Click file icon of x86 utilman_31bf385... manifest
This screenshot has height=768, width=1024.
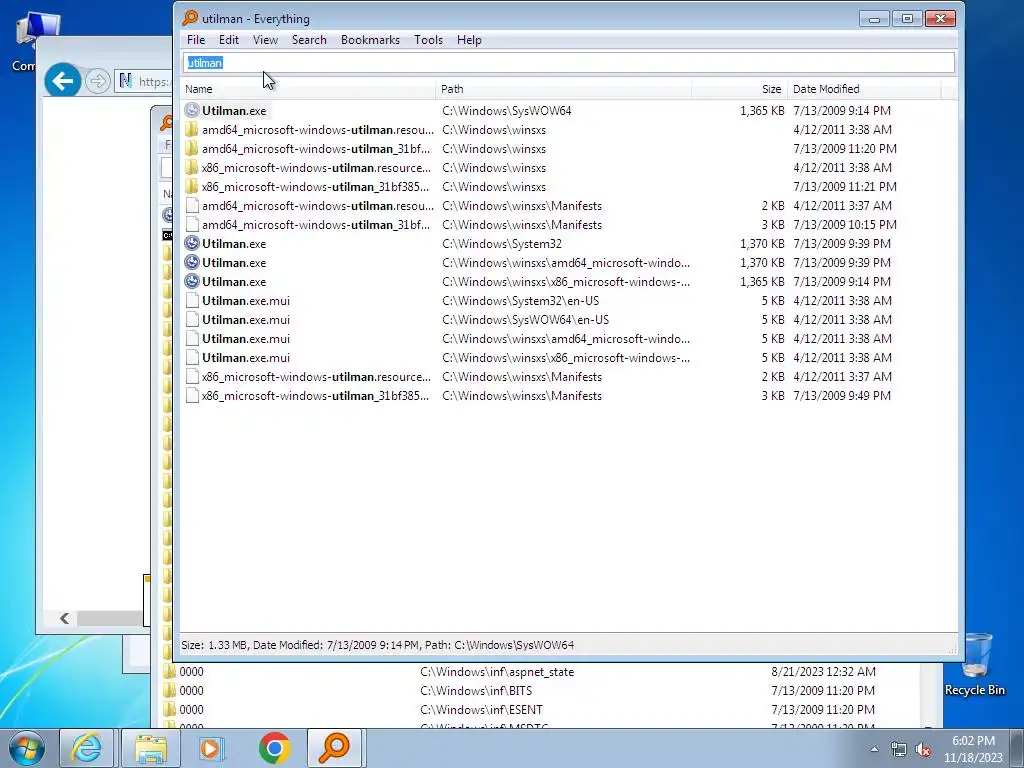pos(191,396)
